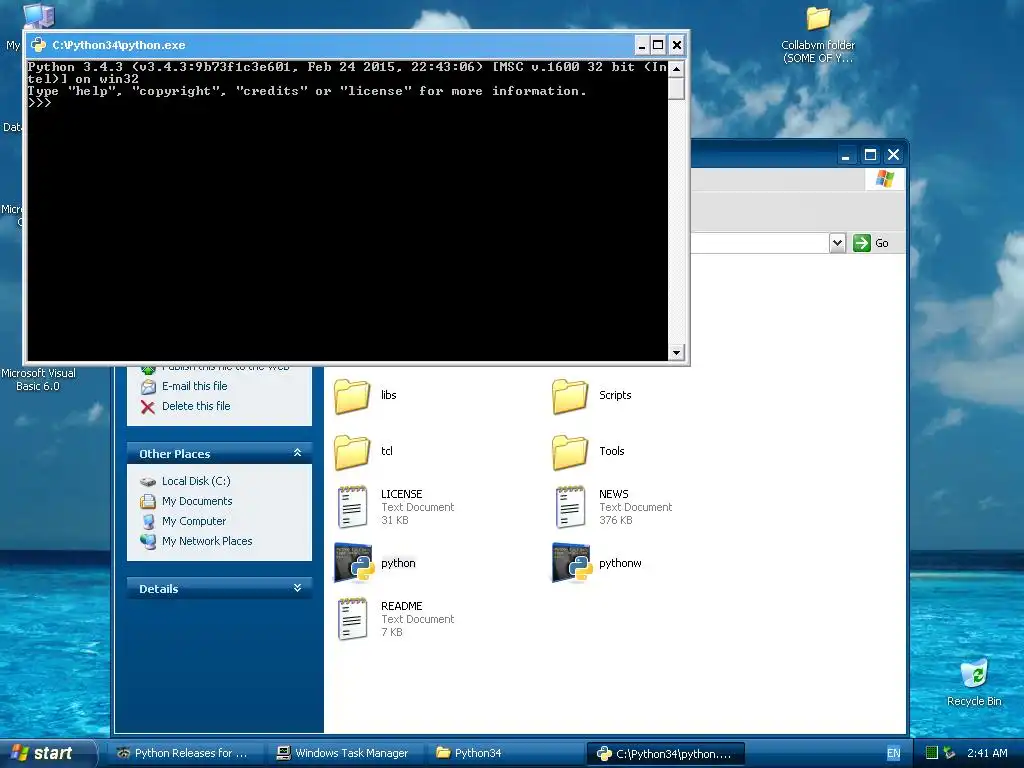Switch to Python34 folder taskbar button
This screenshot has height=768, width=1024.
coord(505,754)
